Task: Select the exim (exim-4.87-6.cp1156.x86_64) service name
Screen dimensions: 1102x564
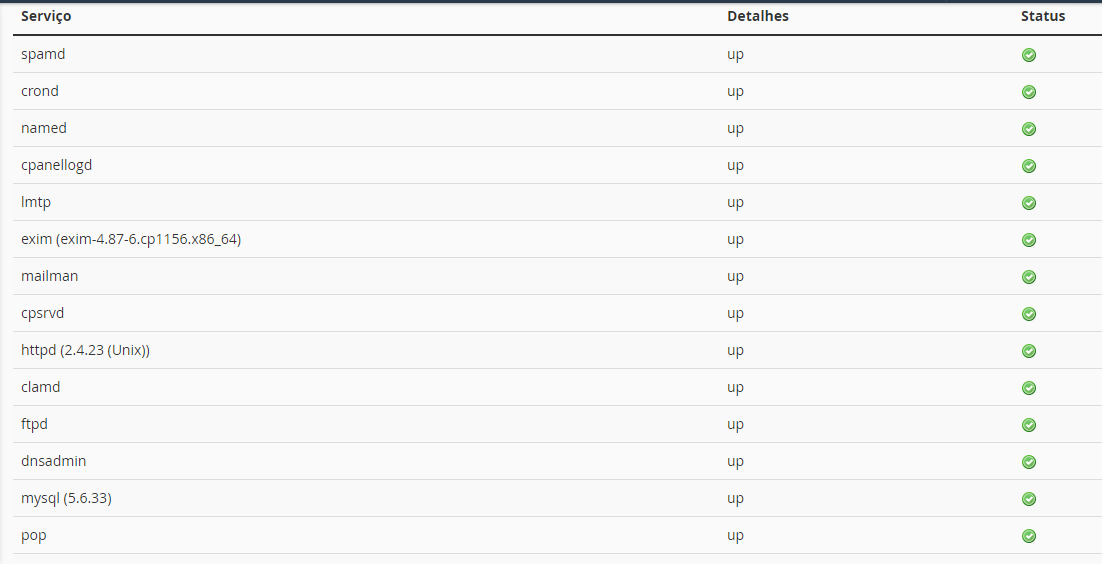Action: 131,239
